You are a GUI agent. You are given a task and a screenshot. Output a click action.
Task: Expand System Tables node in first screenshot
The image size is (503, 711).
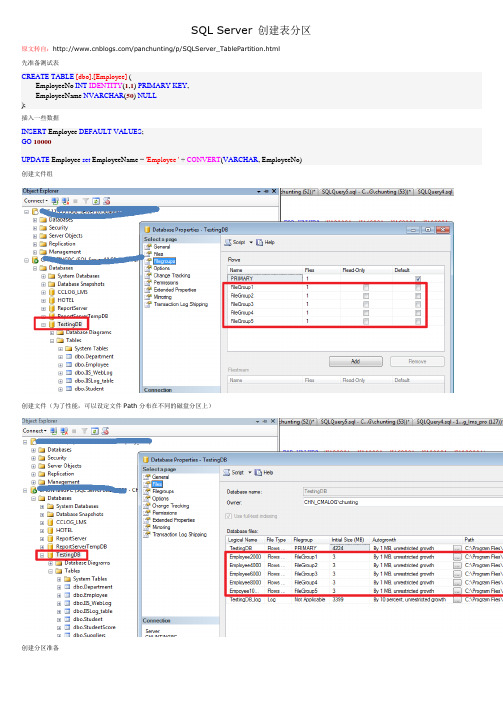click(60, 349)
